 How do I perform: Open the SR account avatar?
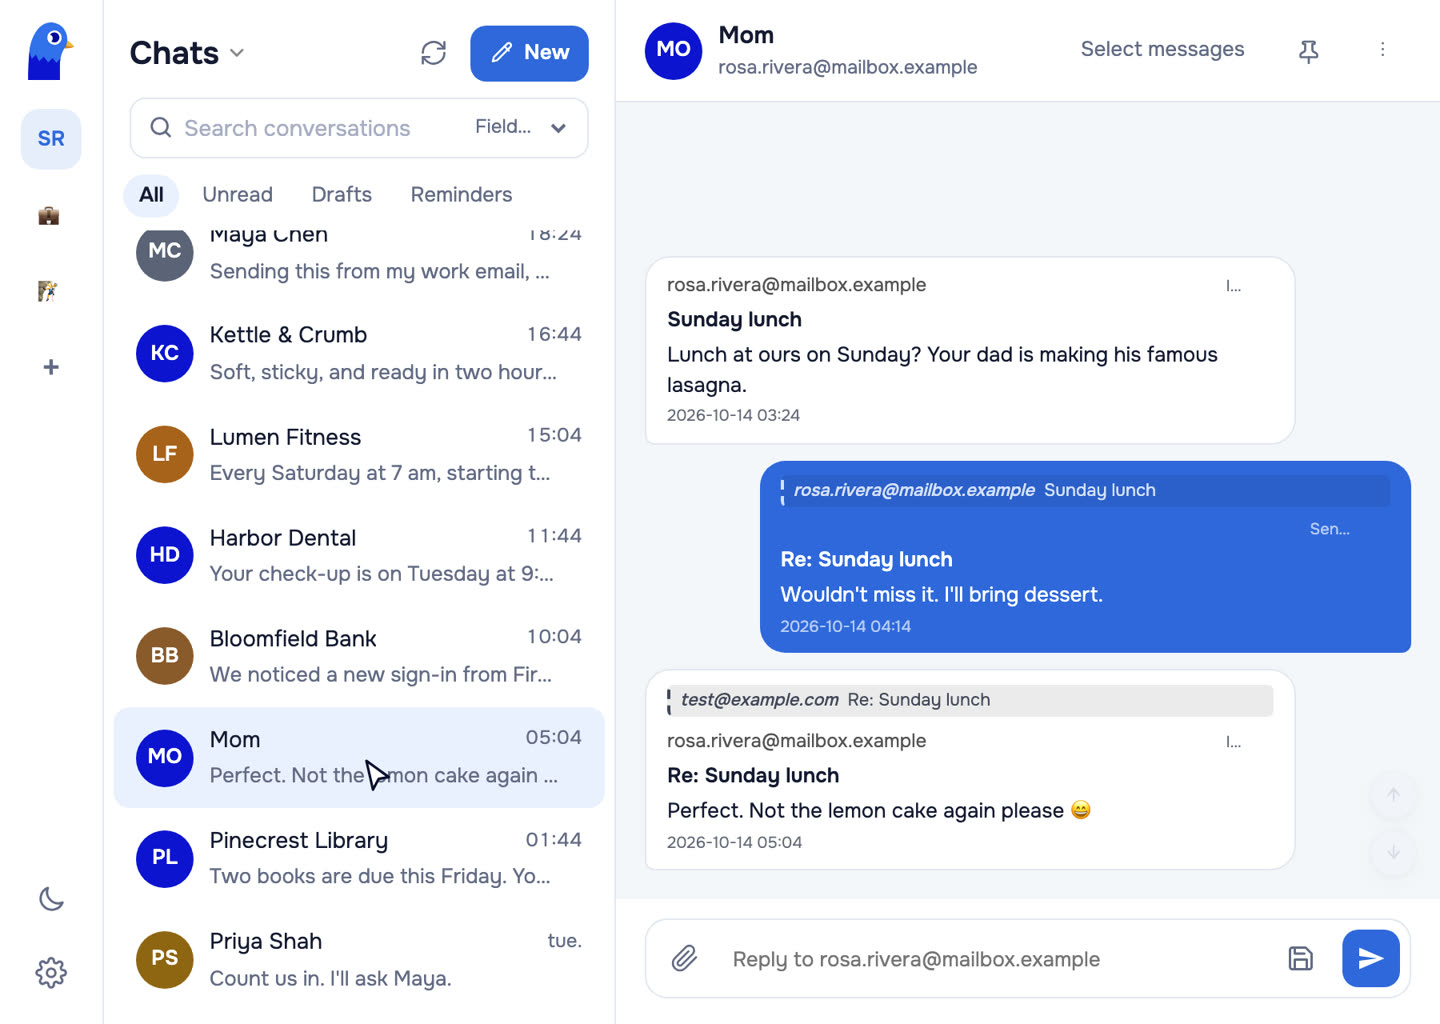51,139
